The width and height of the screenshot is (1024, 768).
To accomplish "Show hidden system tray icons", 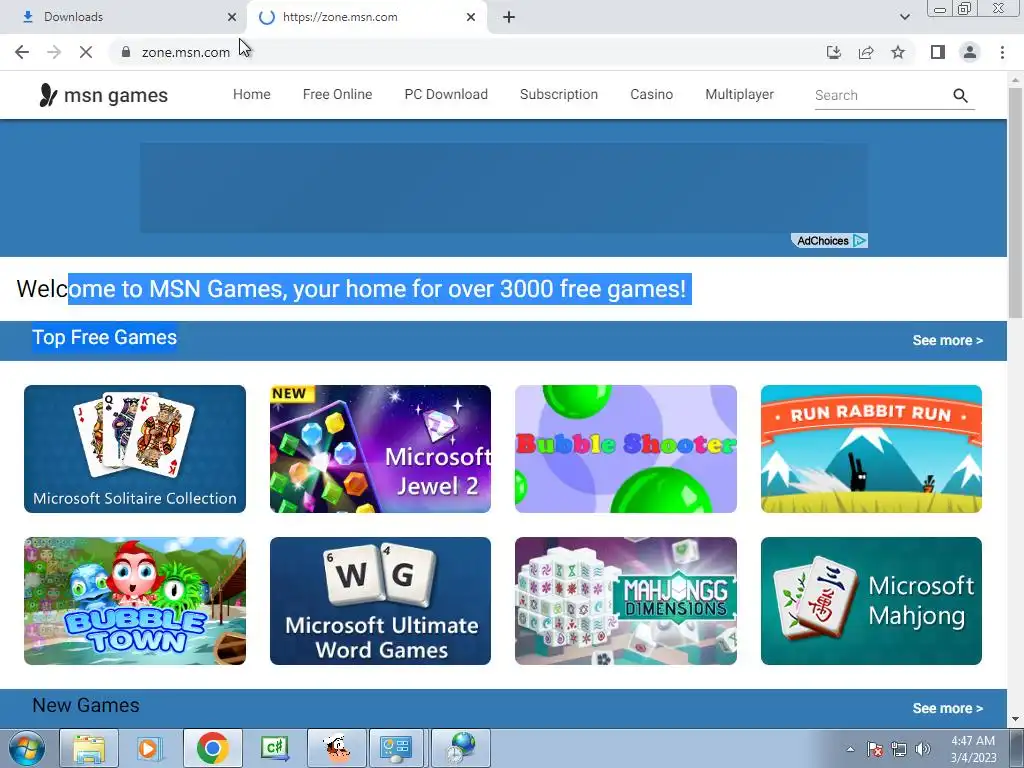I will tap(850, 749).
